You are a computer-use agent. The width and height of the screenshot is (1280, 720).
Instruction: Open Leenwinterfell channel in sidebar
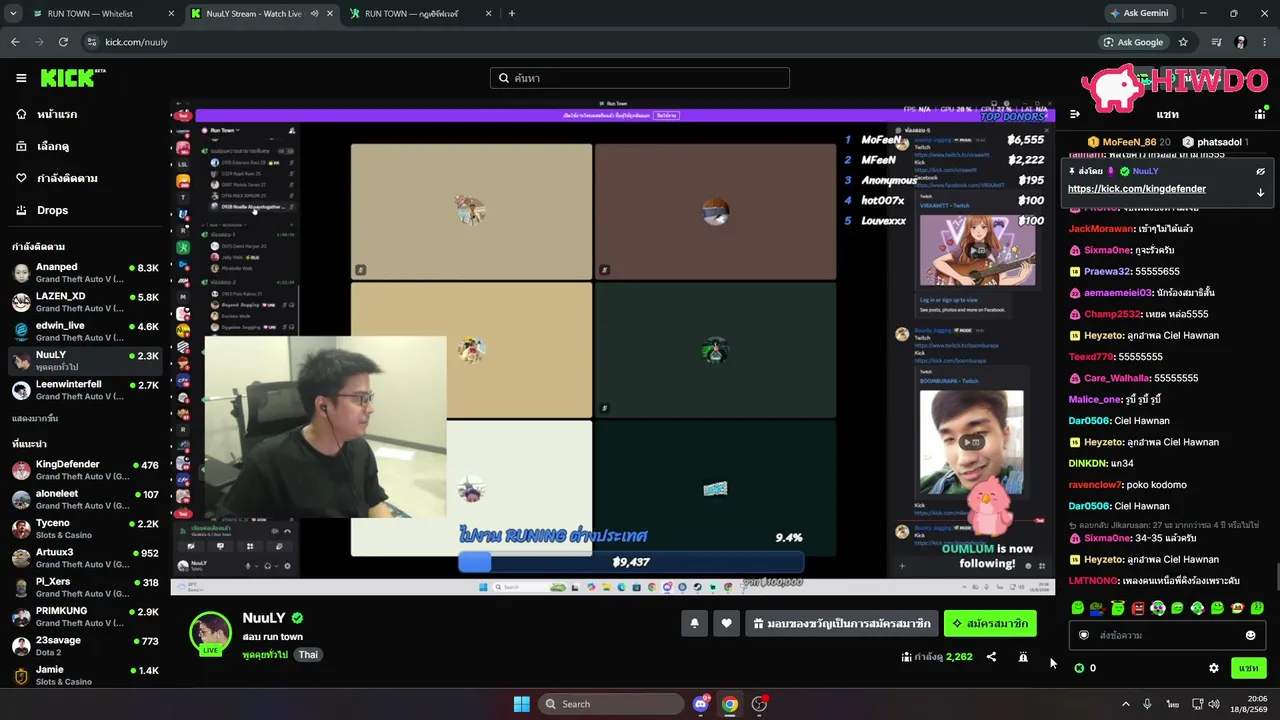click(85, 390)
